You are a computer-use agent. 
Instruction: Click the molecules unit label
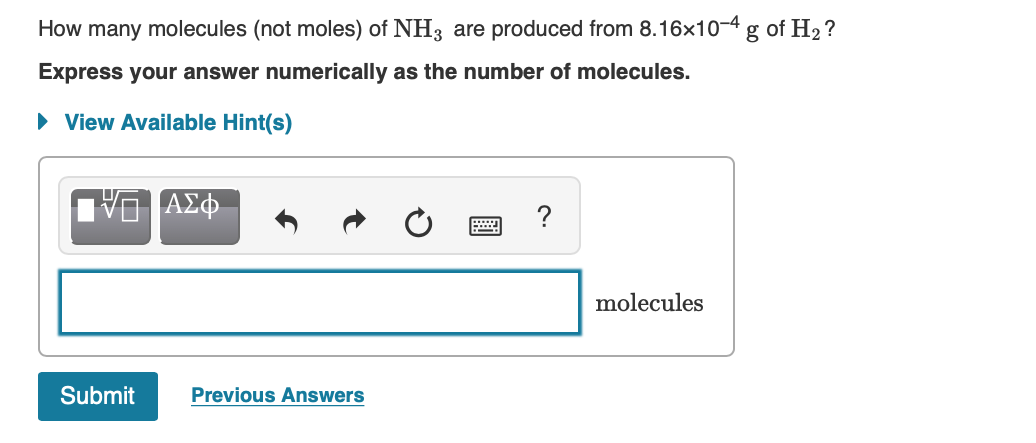point(649,303)
